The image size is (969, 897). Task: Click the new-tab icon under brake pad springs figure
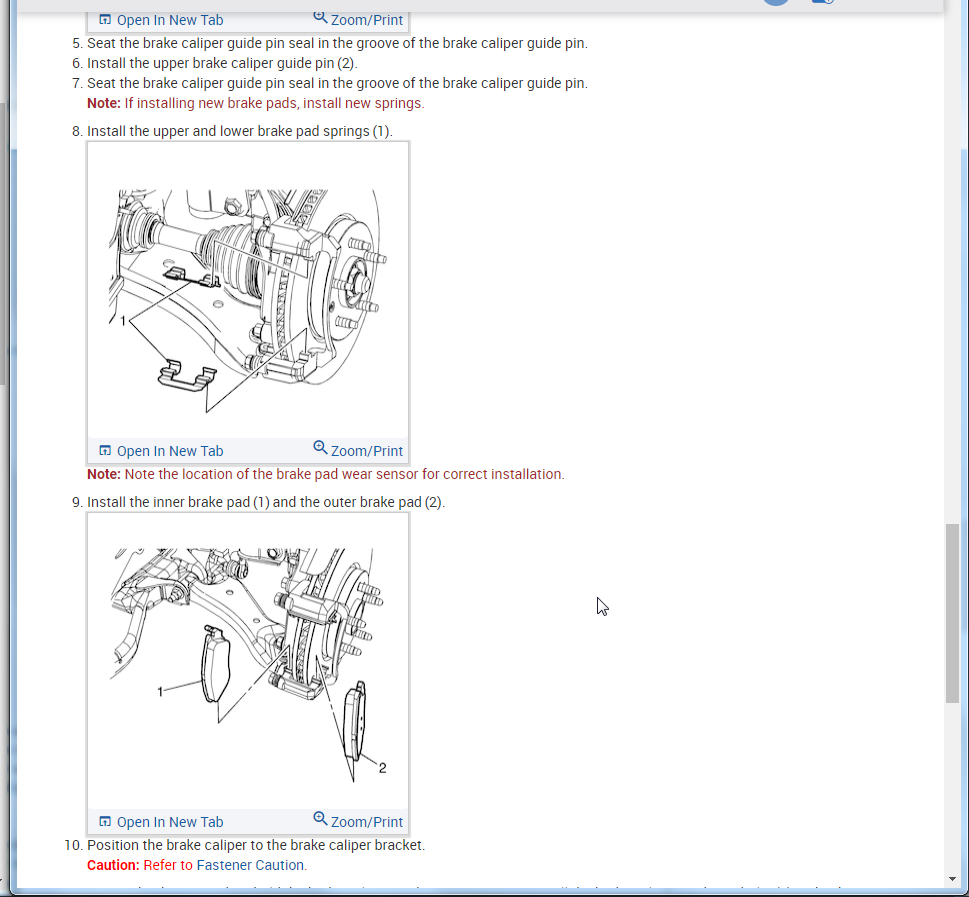[x=105, y=451]
